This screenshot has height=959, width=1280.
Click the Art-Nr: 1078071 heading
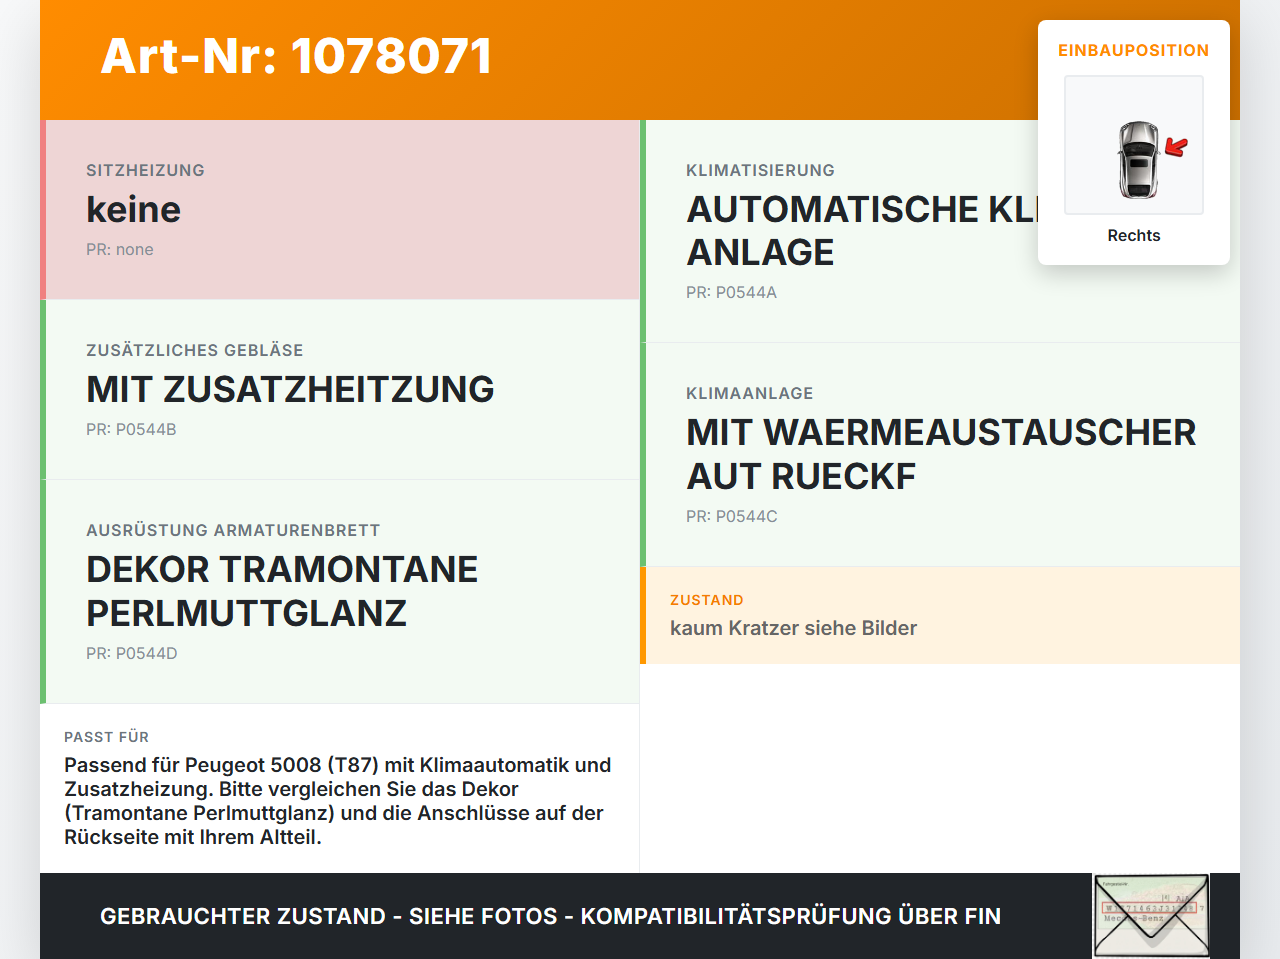click(296, 56)
